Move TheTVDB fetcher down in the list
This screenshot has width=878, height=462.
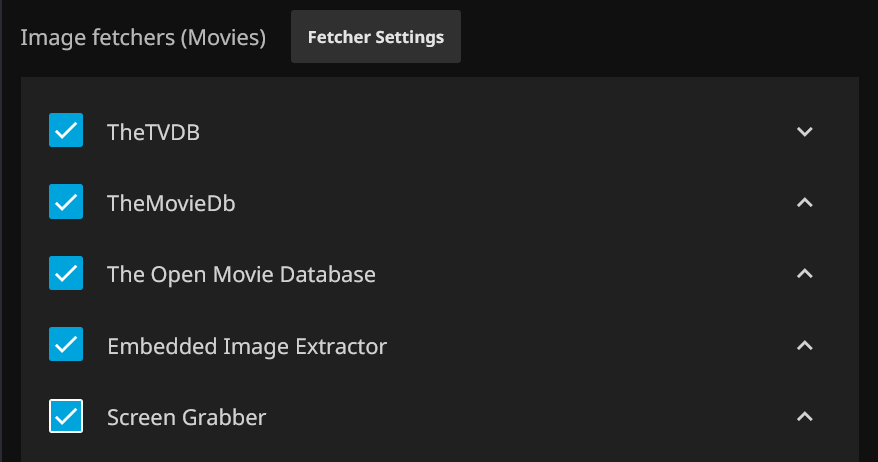805,131
